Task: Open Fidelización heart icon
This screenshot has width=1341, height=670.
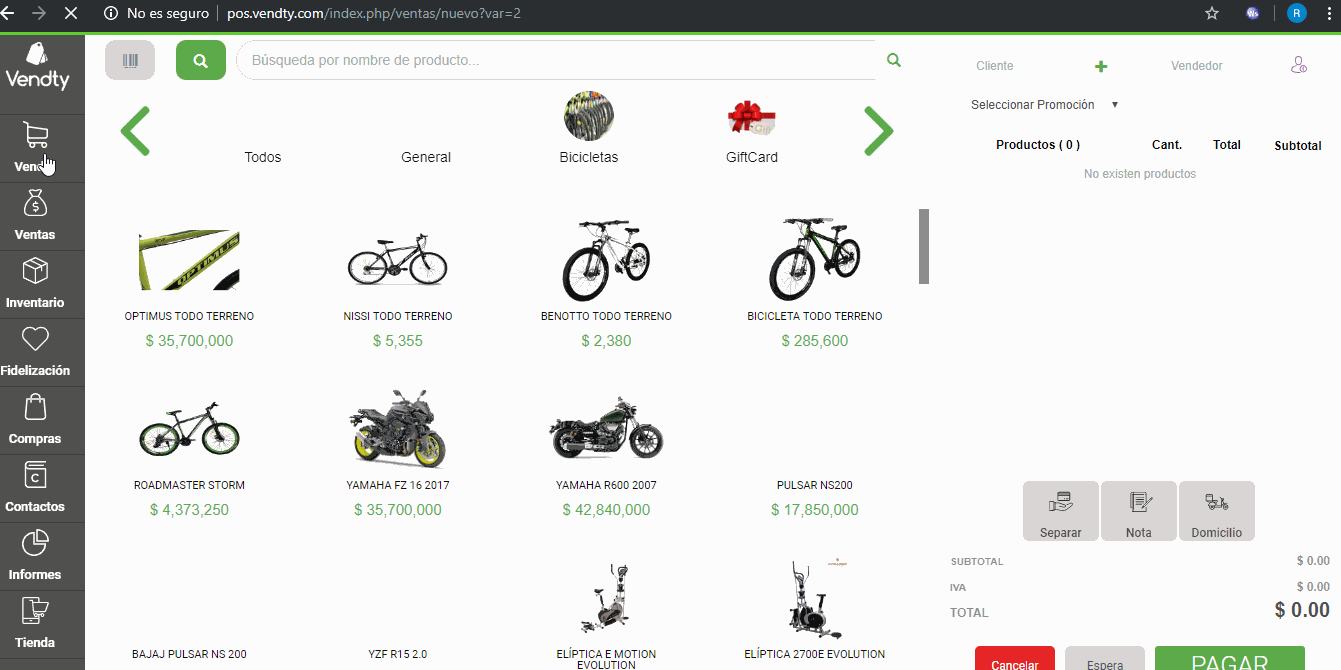Action: [x=36, y=339]
